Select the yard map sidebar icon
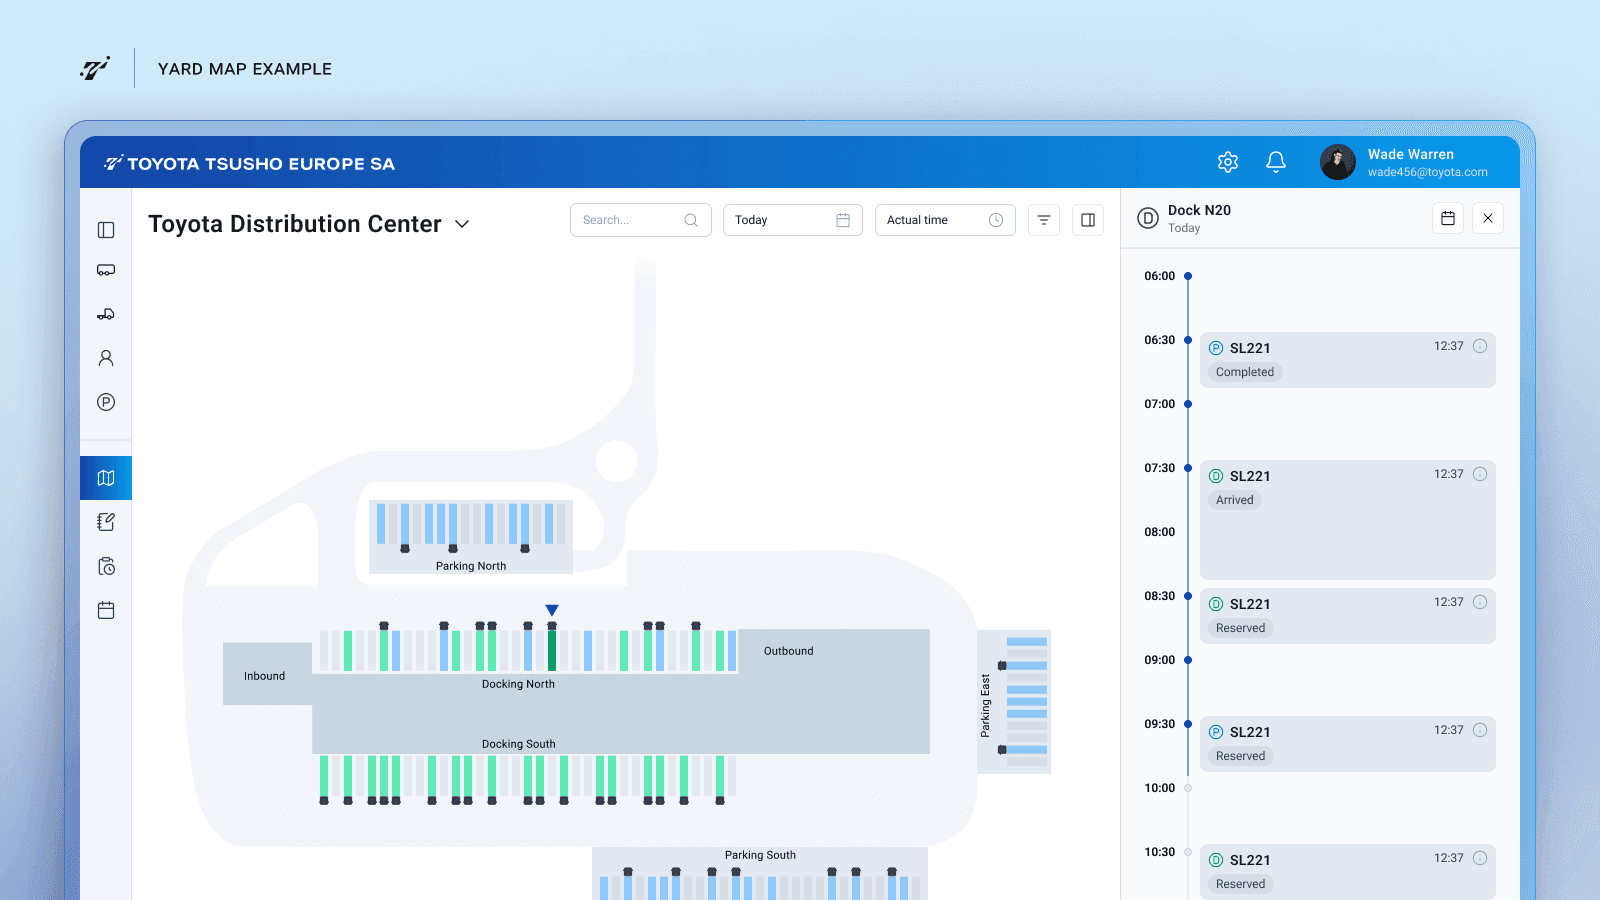Image resolution: width=1600 pixels, height=900 pixels. 106,478
